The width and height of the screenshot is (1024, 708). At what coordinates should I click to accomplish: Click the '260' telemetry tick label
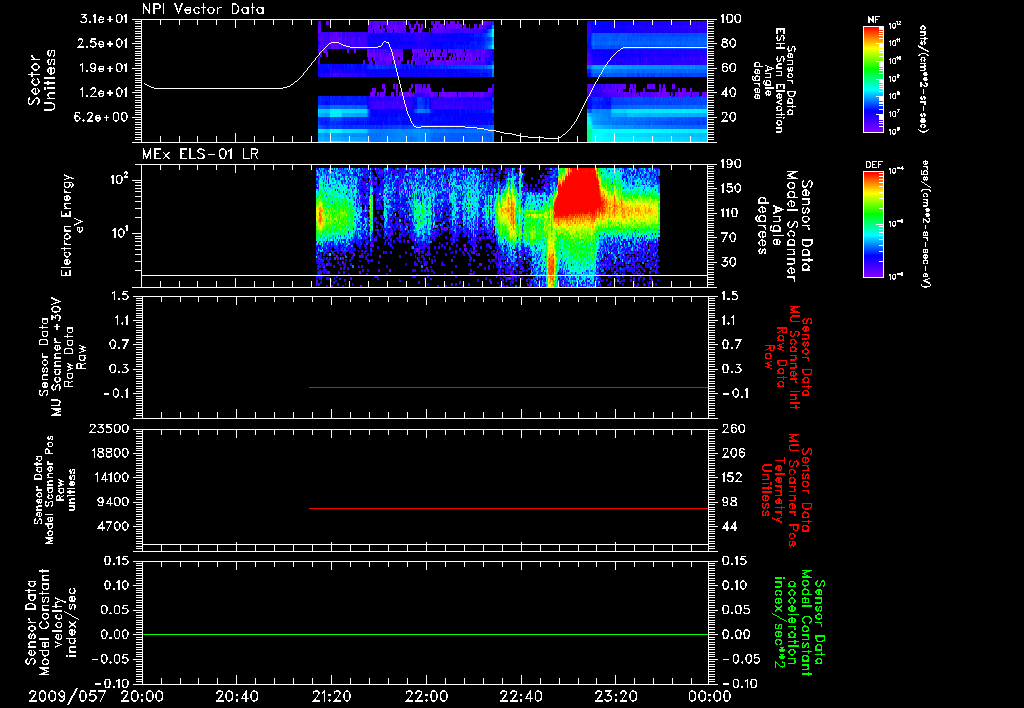[731, 428]
